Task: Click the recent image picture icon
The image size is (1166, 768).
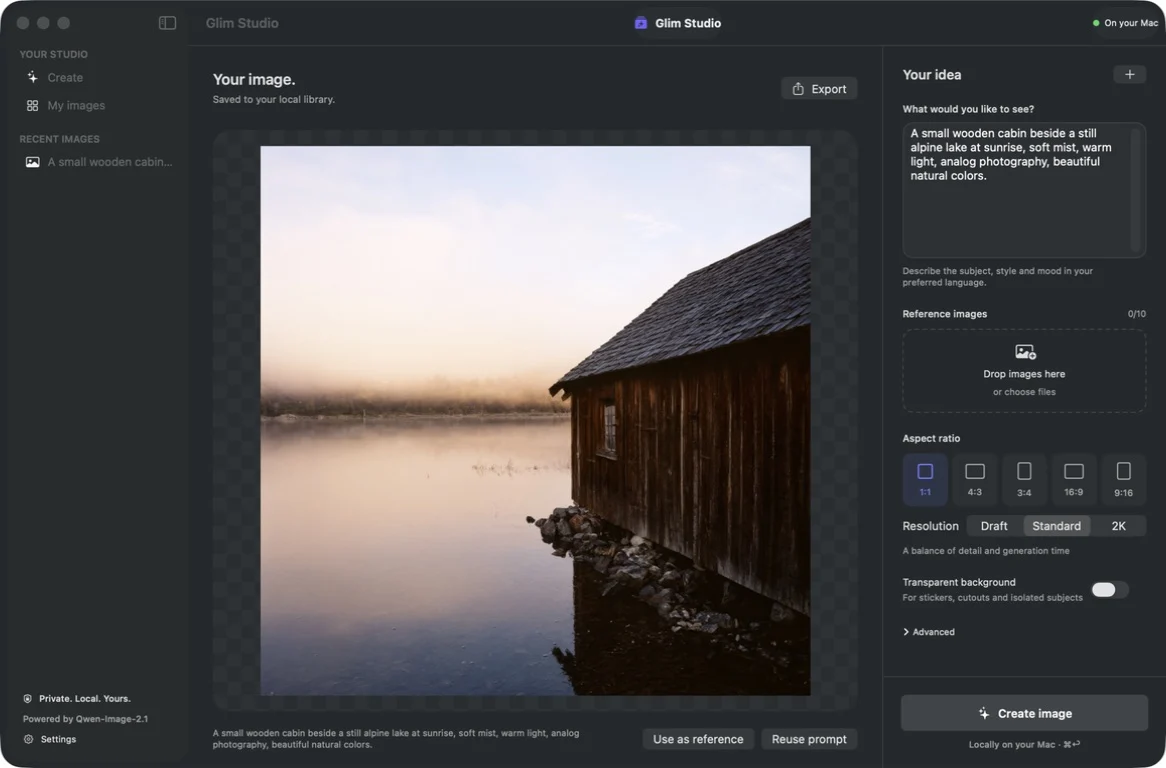Action: tap(33, 162)
